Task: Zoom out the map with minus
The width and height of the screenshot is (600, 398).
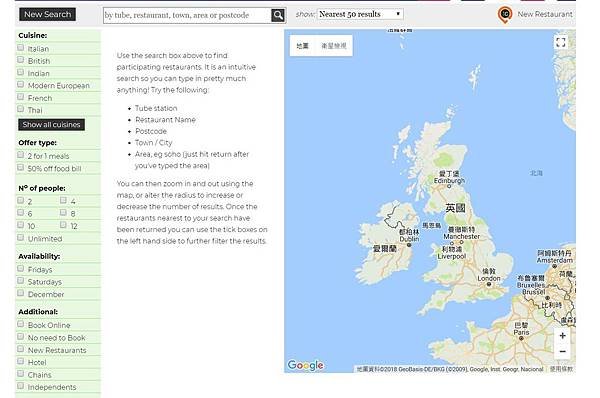Action: click(562, 351)
